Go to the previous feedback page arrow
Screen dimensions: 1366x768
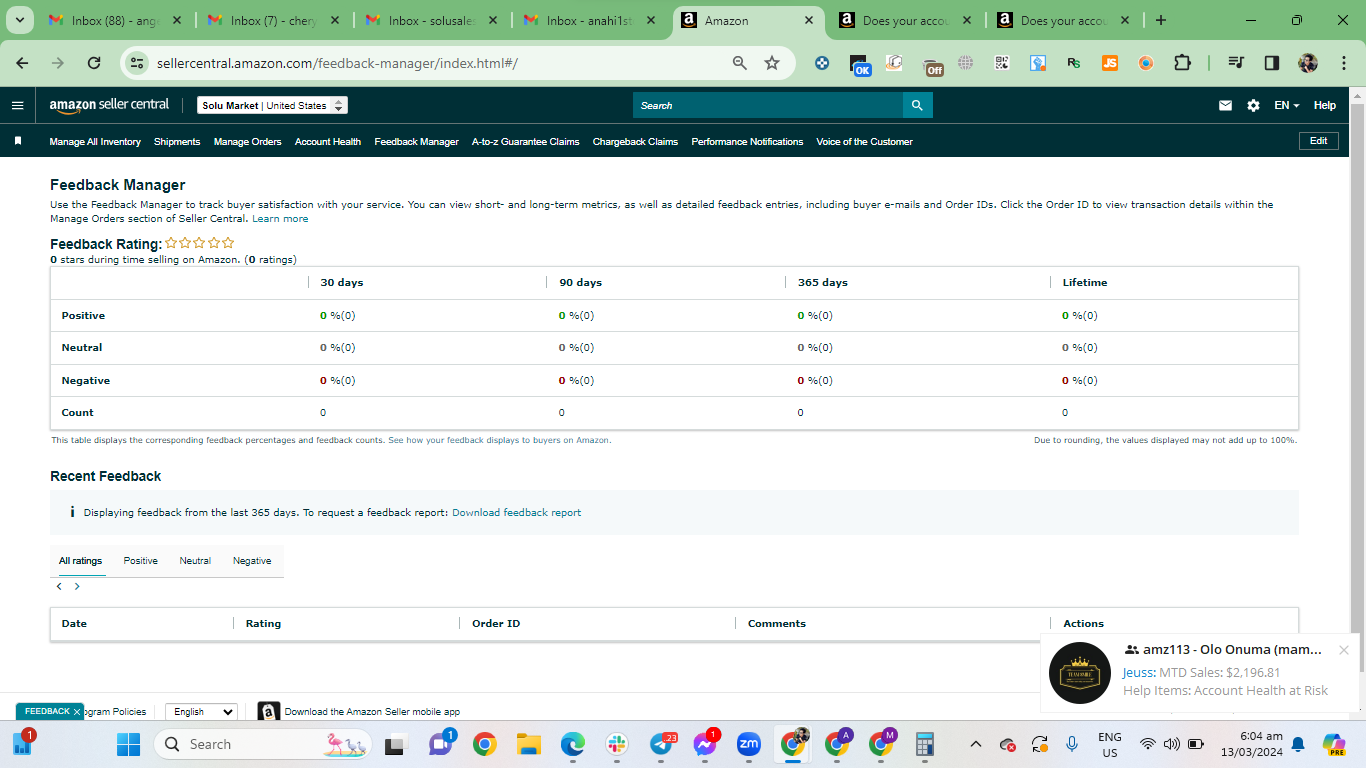click(x=59, y=587)
